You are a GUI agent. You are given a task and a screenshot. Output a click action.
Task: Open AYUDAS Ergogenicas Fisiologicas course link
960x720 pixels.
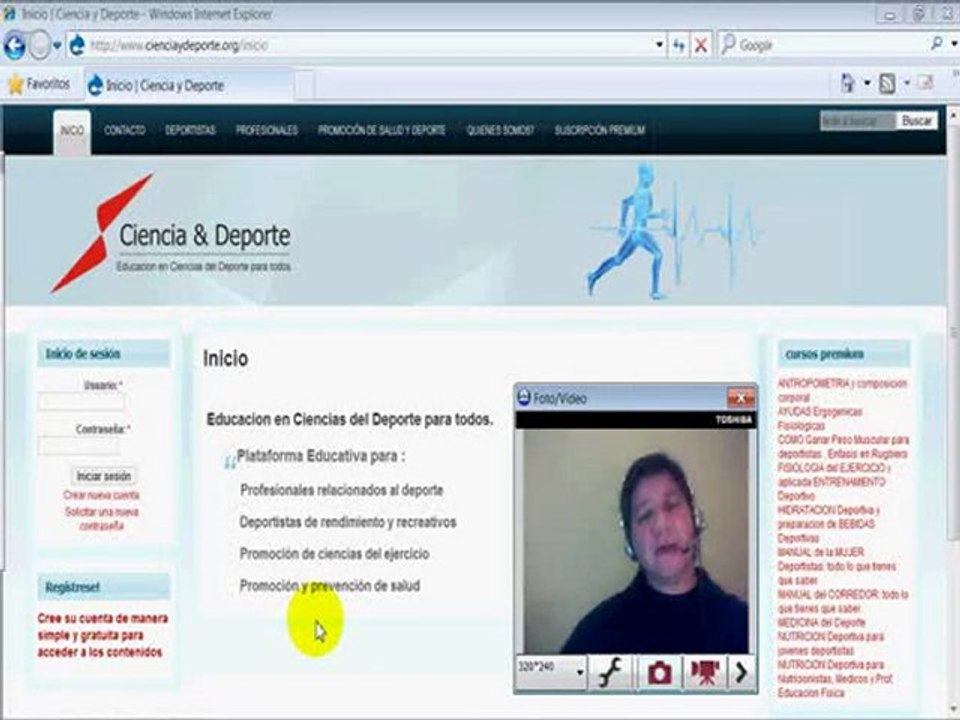click(820, 418)
